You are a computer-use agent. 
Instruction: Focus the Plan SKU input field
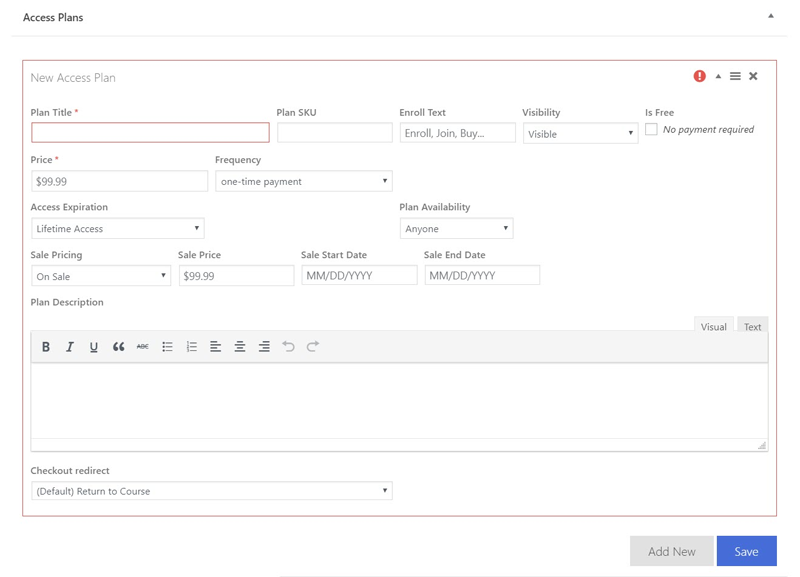[335, 133]
